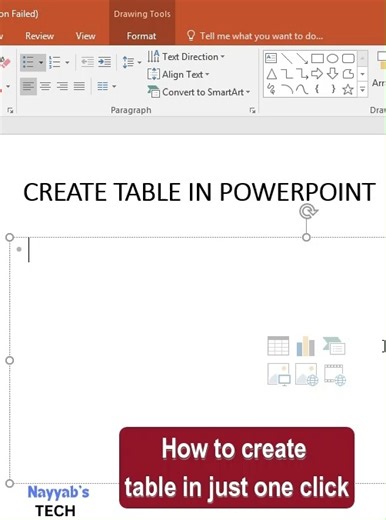Open the Bullets dropdown arrow
The height and width of the screenshot is (520, 386).
[41, 62]
